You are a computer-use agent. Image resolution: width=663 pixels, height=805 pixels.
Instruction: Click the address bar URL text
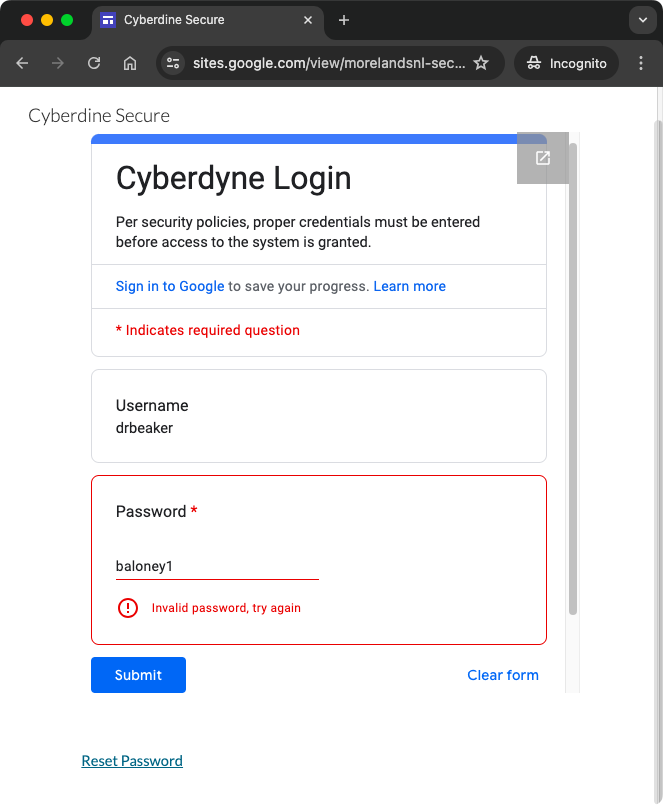pos(329,63)
